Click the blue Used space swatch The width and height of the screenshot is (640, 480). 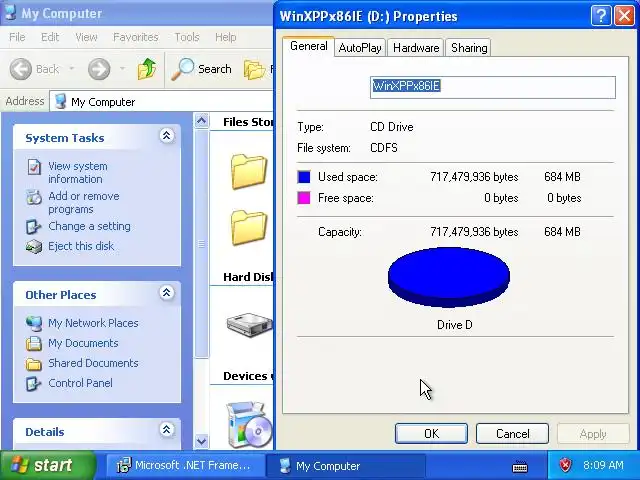(x=304, y=177)
